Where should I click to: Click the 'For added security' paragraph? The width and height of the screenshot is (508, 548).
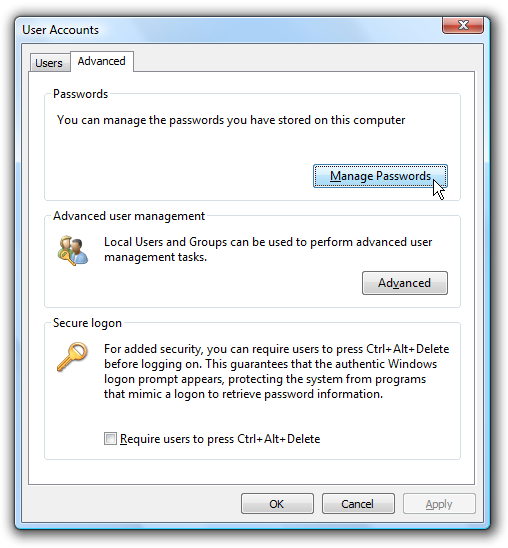click(276, 372)
